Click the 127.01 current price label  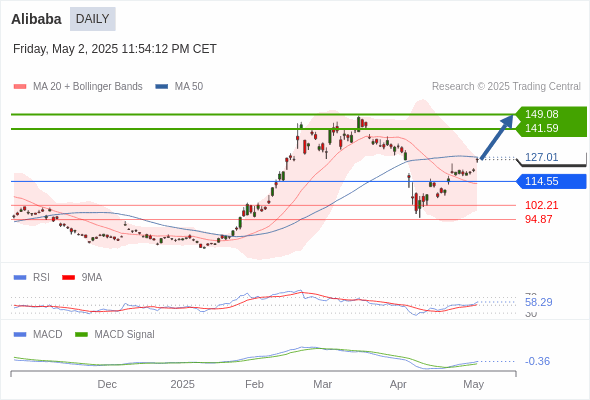click(541, 157)
